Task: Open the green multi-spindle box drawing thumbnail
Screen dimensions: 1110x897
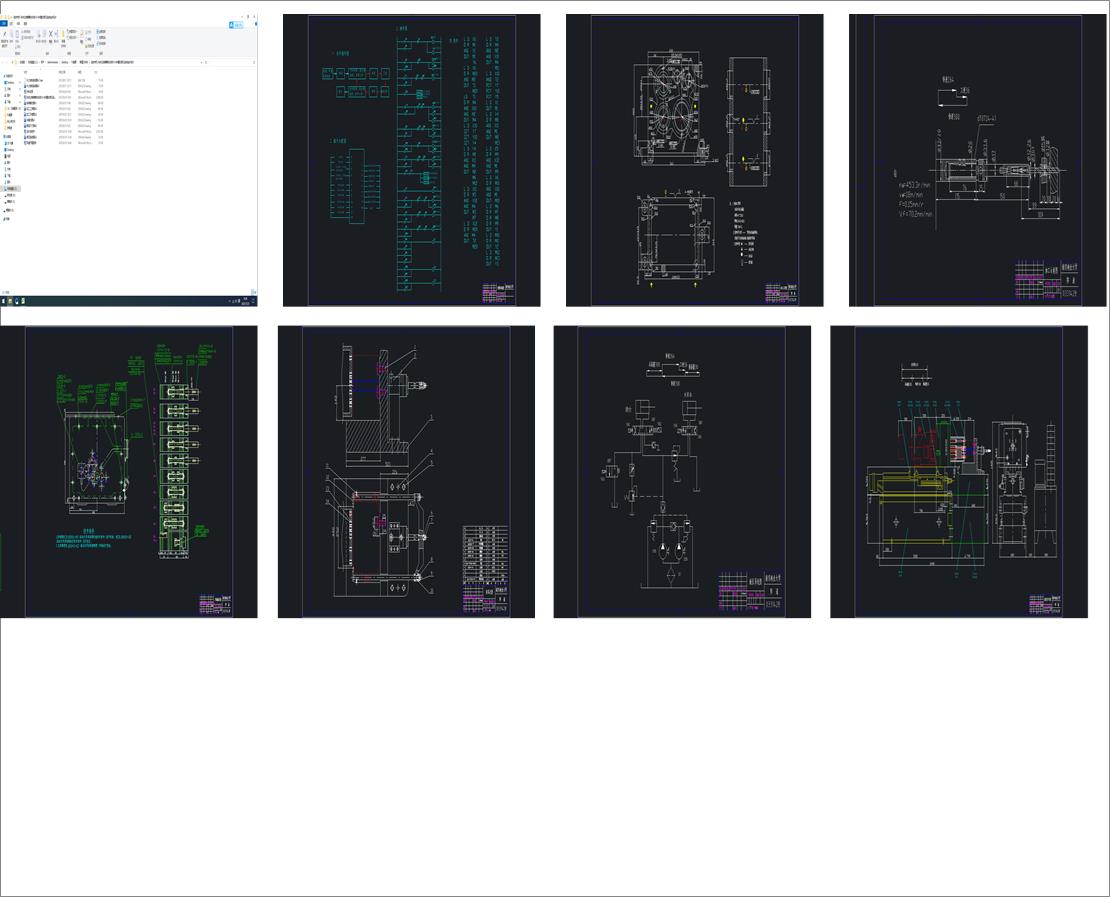Action: click(128, 472)
